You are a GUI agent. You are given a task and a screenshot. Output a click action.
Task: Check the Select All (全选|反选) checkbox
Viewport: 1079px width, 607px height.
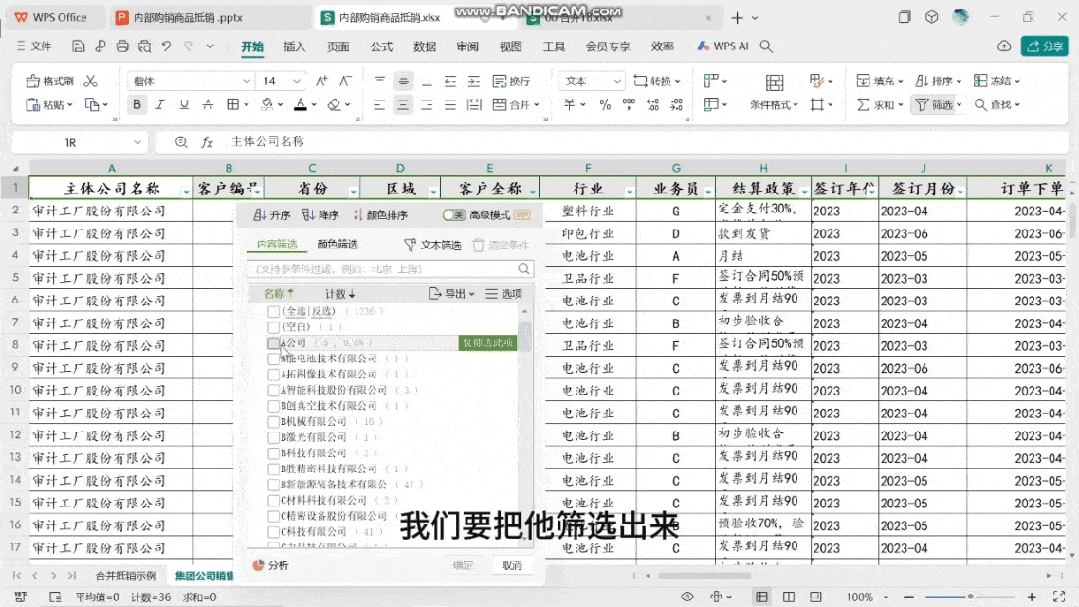pyautogui.click(x=274, y=312)
